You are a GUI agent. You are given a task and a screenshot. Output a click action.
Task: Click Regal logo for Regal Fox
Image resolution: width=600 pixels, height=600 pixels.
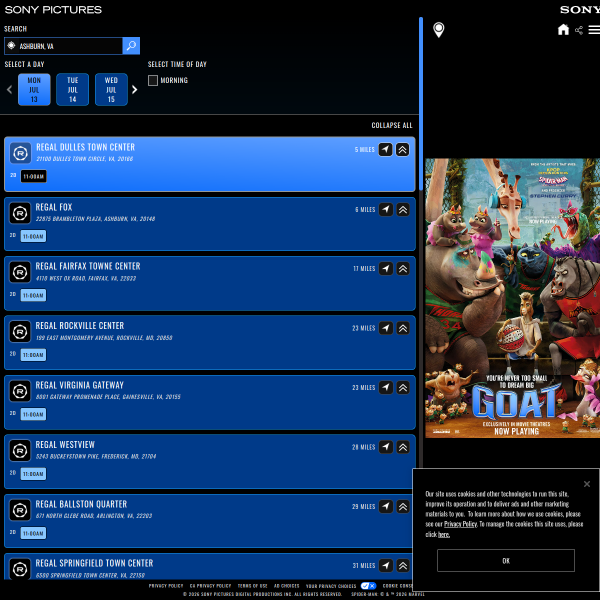20,213
